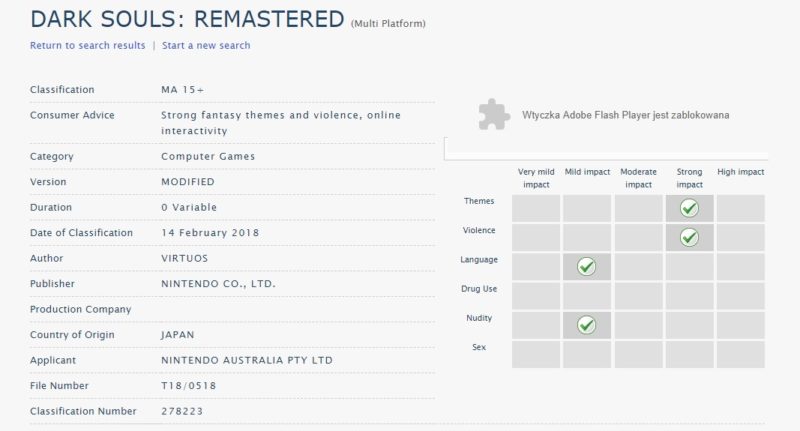Click the File Number T18/0518 value

[187, 386]
